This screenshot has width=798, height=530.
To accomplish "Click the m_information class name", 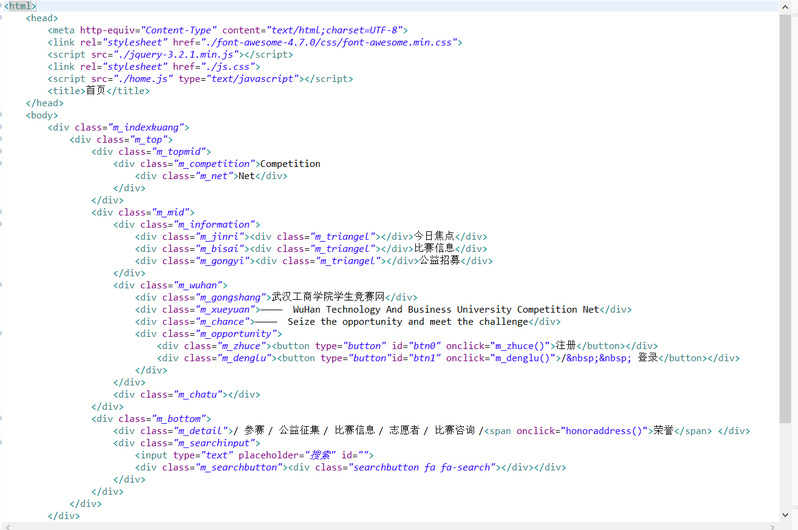I will click(214, 225).
